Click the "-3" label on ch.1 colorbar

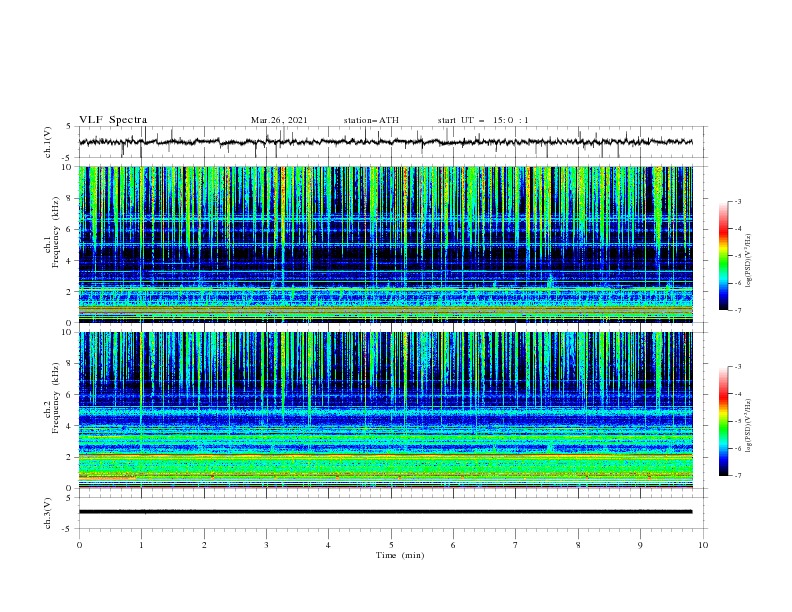(x=737, y=201)
